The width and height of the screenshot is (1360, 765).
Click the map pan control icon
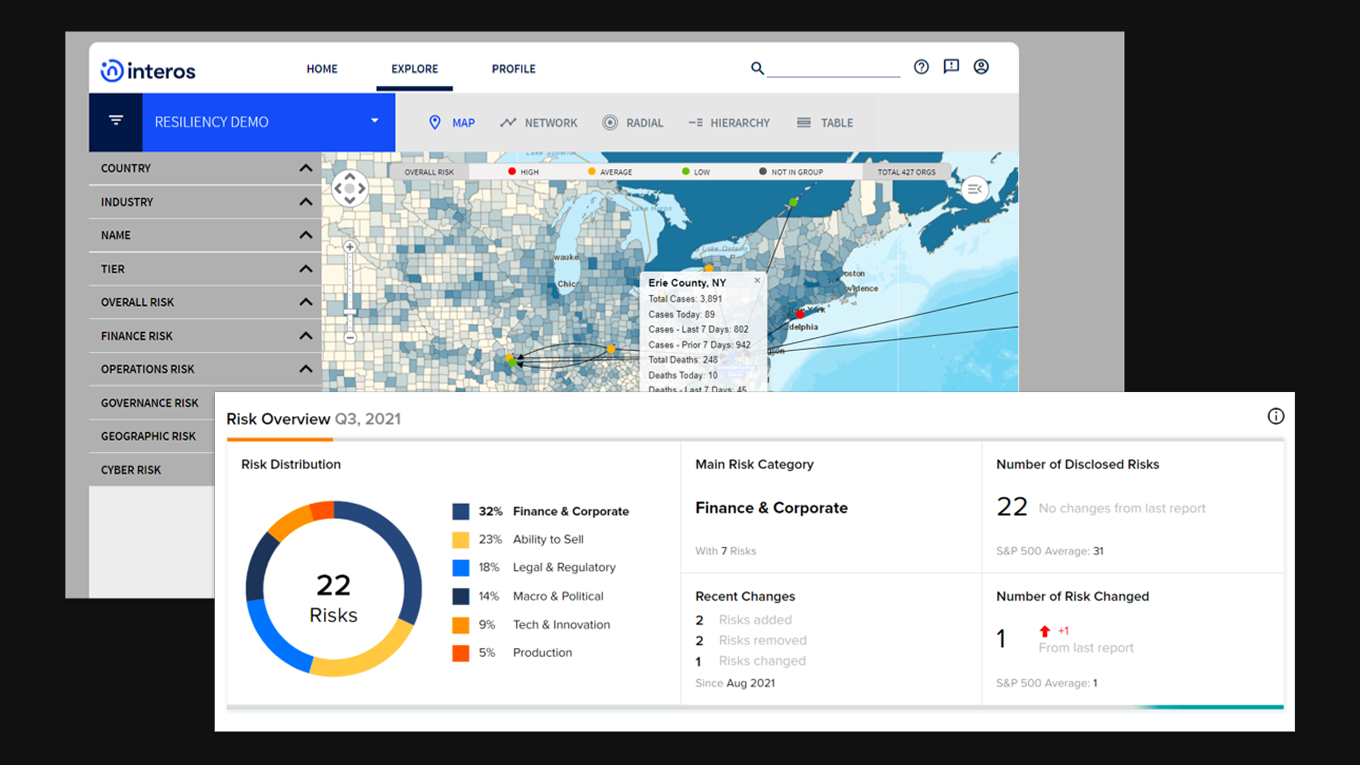click(x=349, y=188)
